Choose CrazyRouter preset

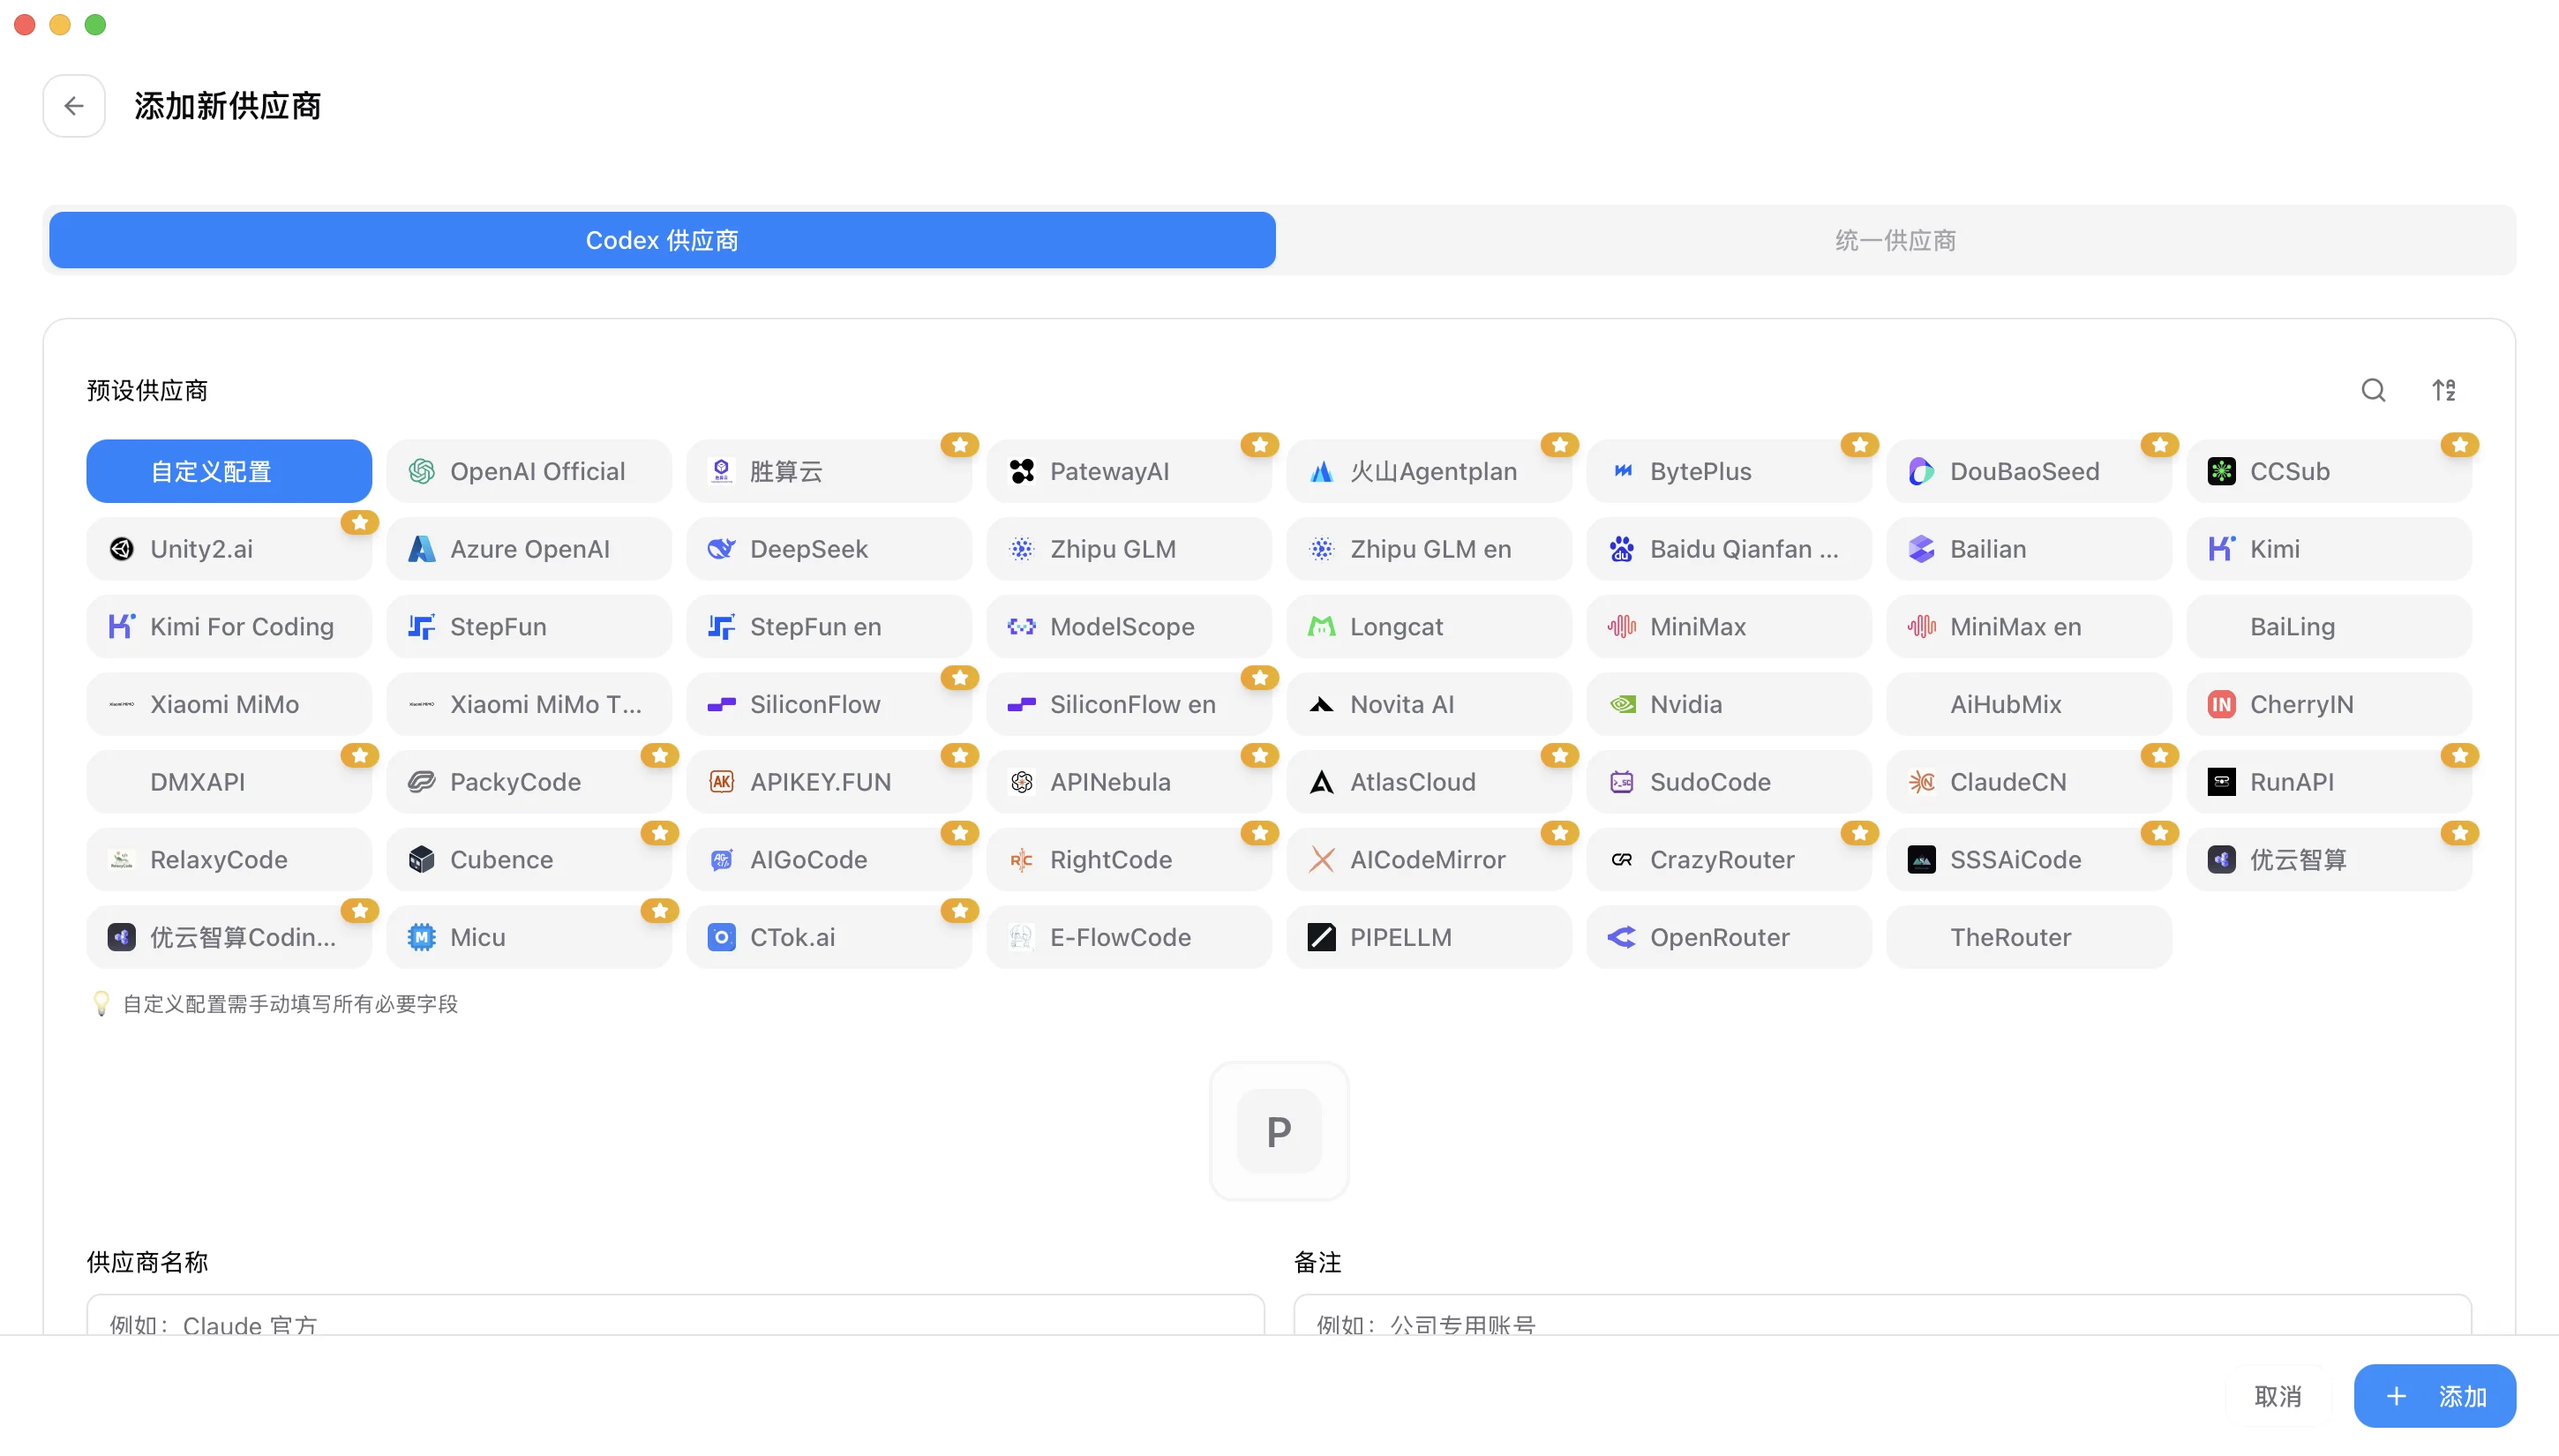click(1729, 860)
